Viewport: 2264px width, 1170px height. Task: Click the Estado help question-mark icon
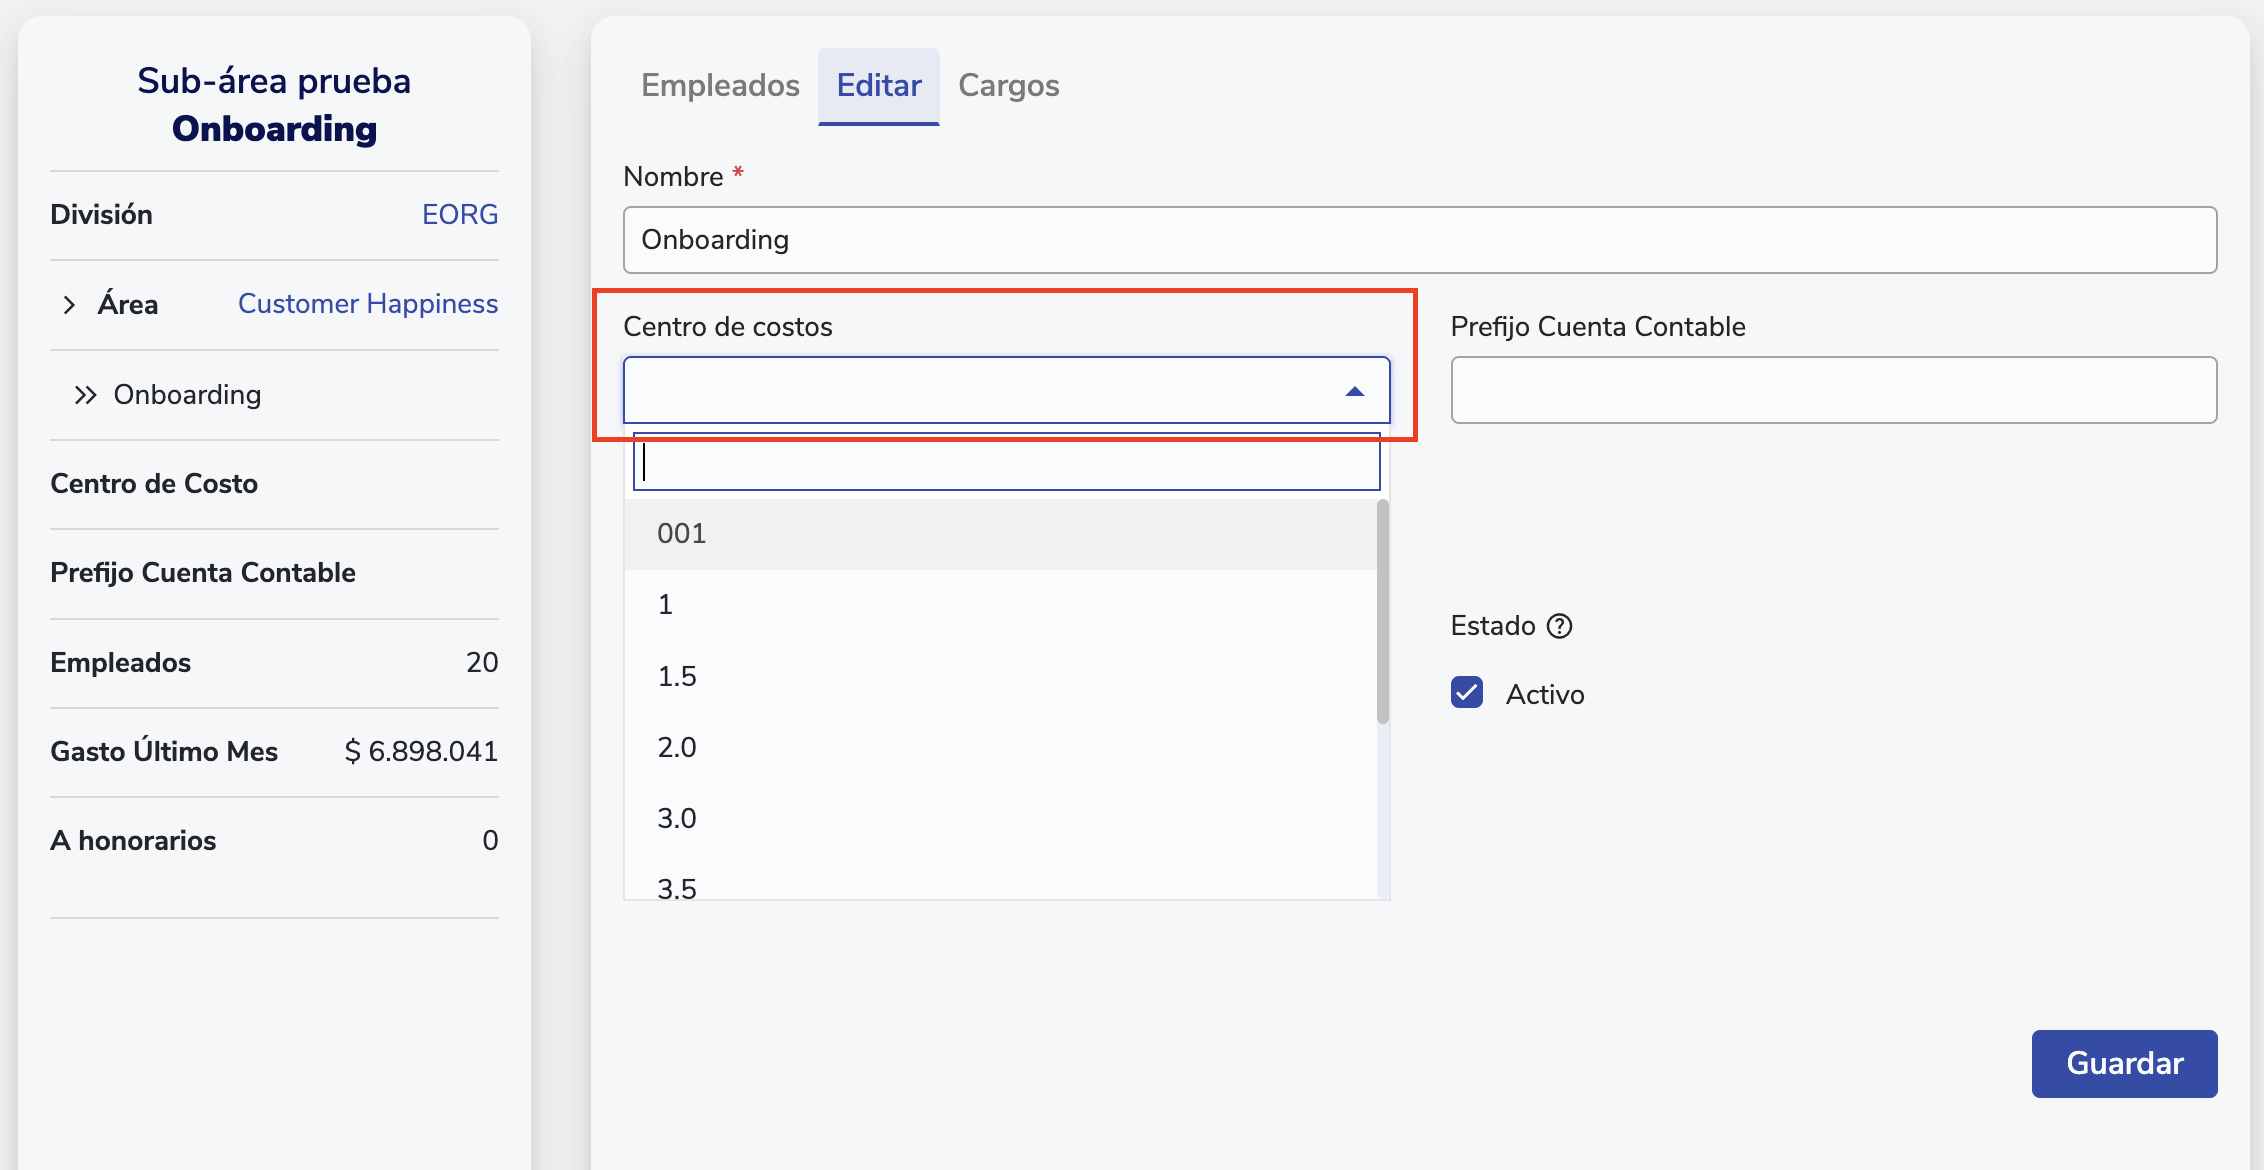[x=1559, y=626]
